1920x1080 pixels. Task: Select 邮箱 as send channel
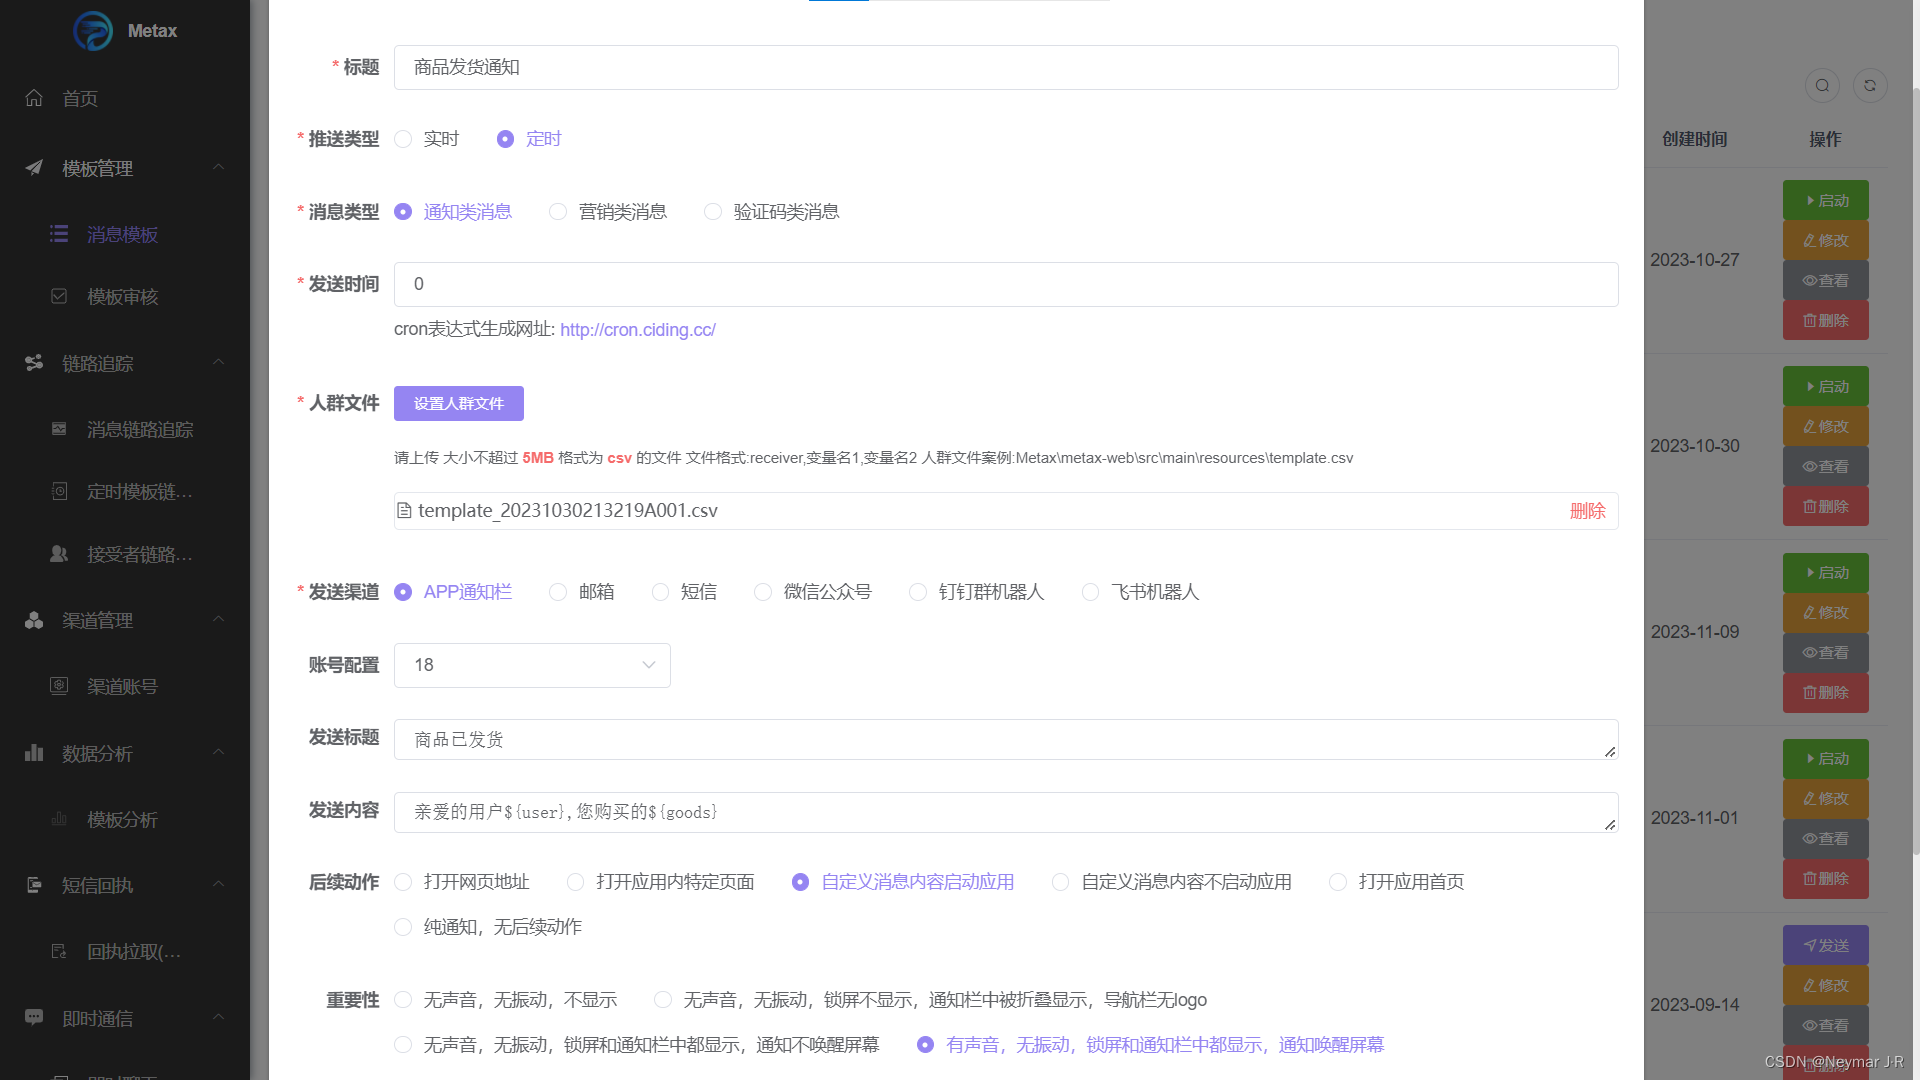(x=558, y=592)
